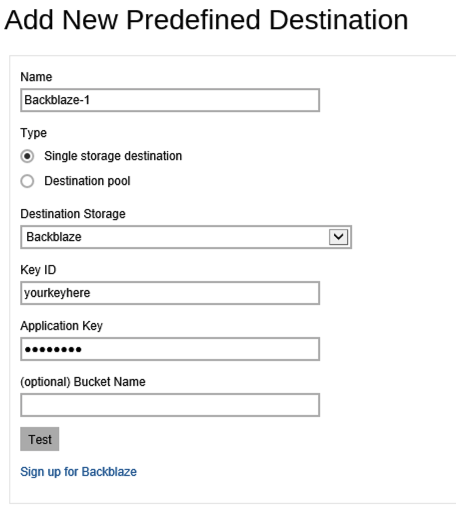
Task: Click the empty Bucket Name field
Action: [170, 405]
